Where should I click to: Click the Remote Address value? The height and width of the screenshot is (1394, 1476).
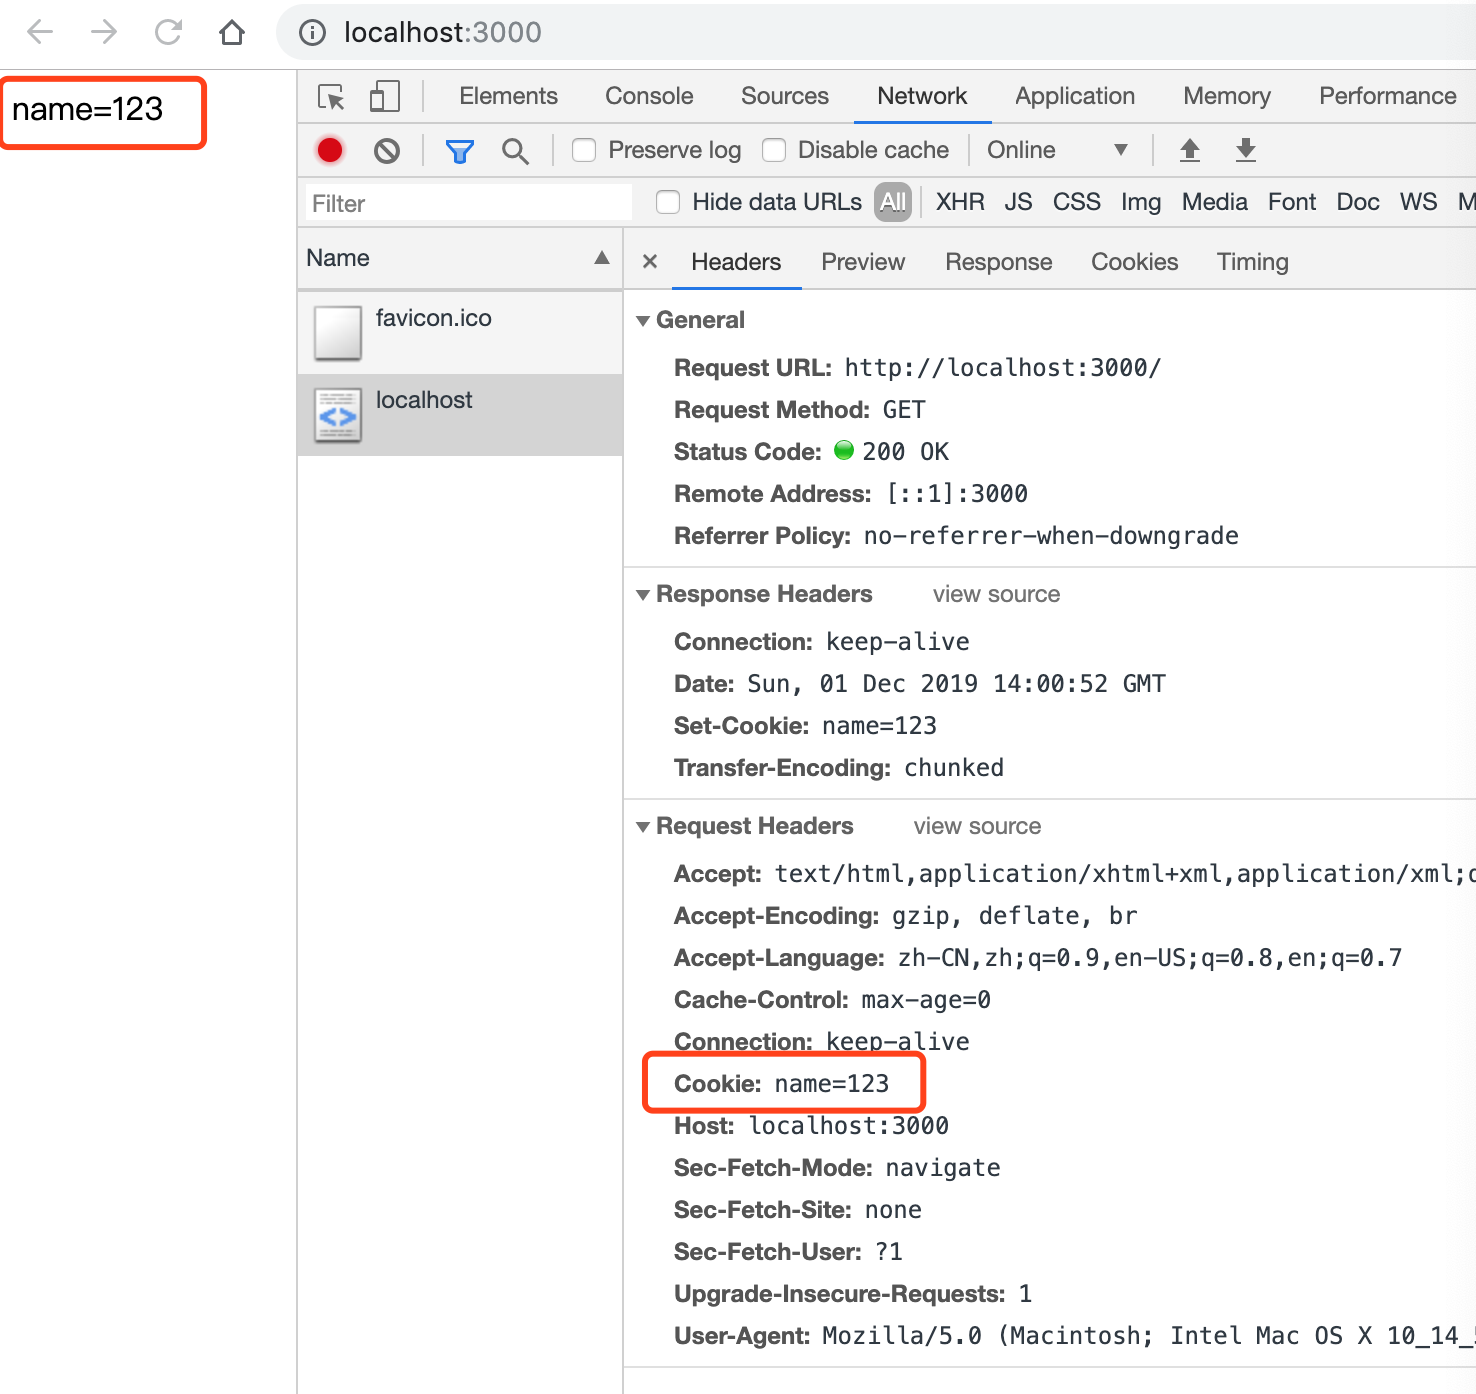[958, 494]
